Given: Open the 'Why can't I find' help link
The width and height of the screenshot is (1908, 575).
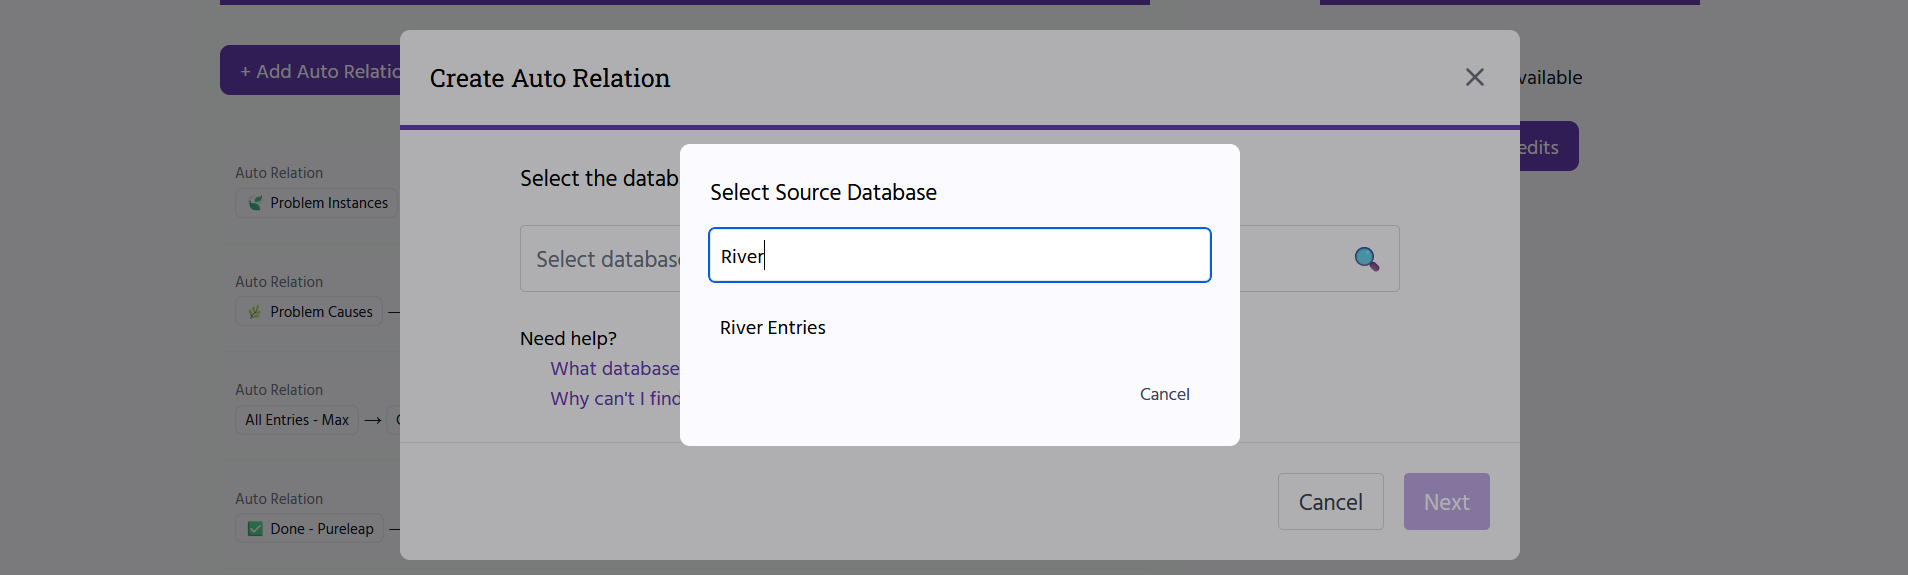Looking at the screenshot, I should [x=614, y=399].
